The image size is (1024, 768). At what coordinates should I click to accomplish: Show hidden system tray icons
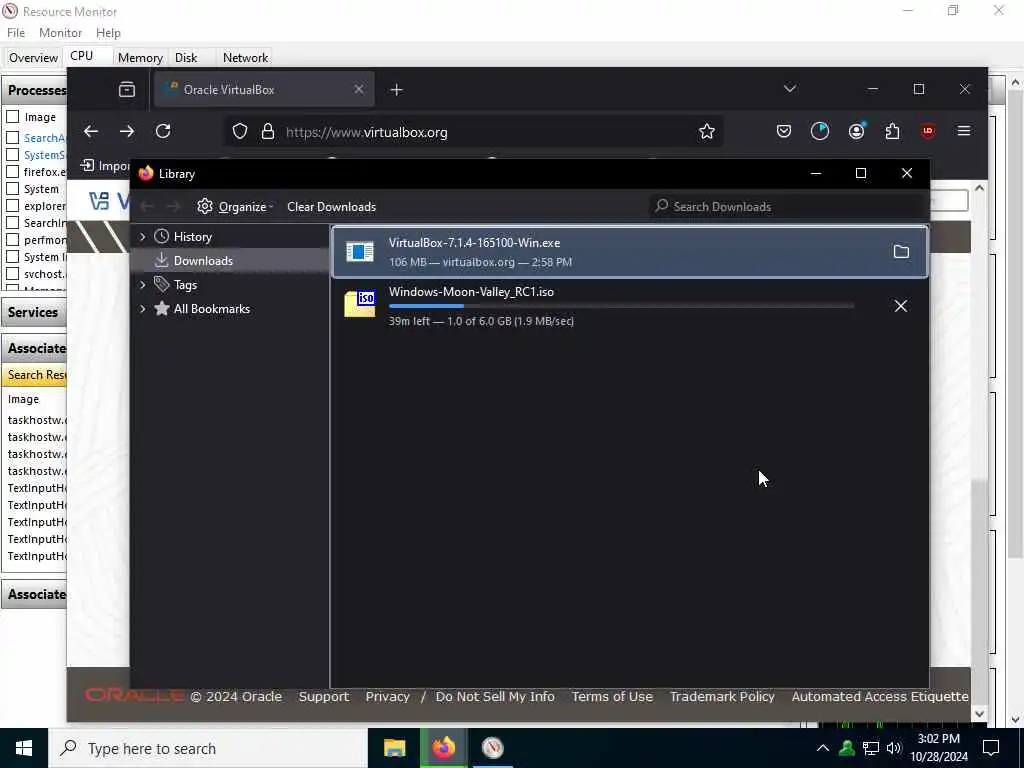click(823, 748)
